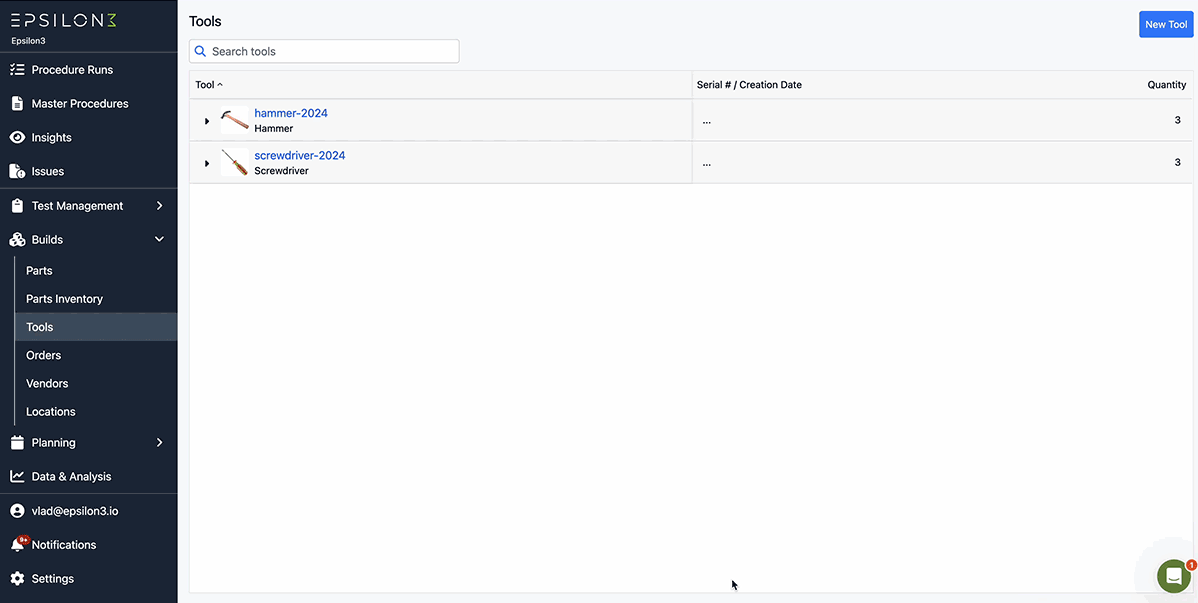Open Settings via the gear icon
This screenshot has height=603, width=1198.
(x=16, y=578)
